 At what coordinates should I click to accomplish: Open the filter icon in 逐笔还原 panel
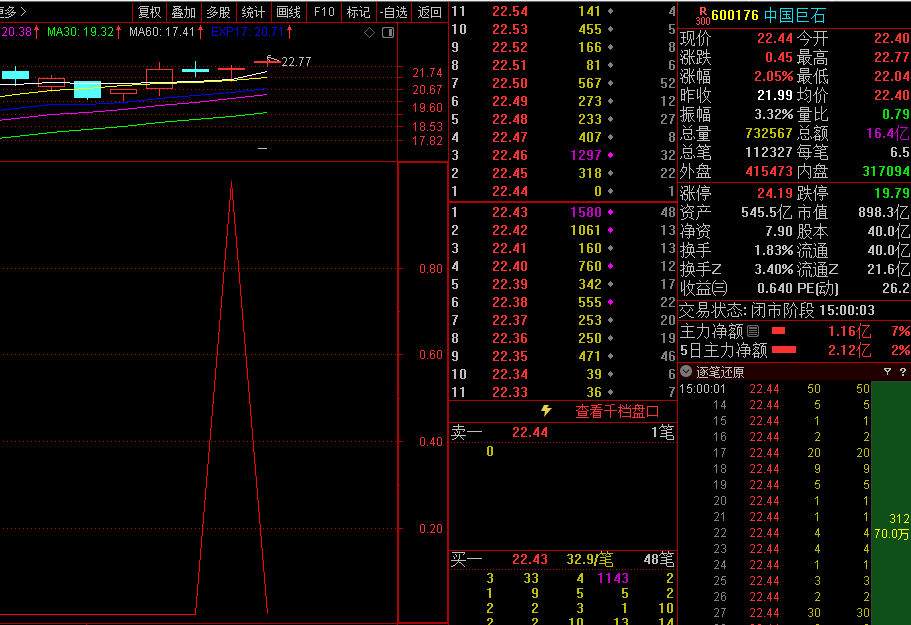pyautogui.click(x=887, y=371)
